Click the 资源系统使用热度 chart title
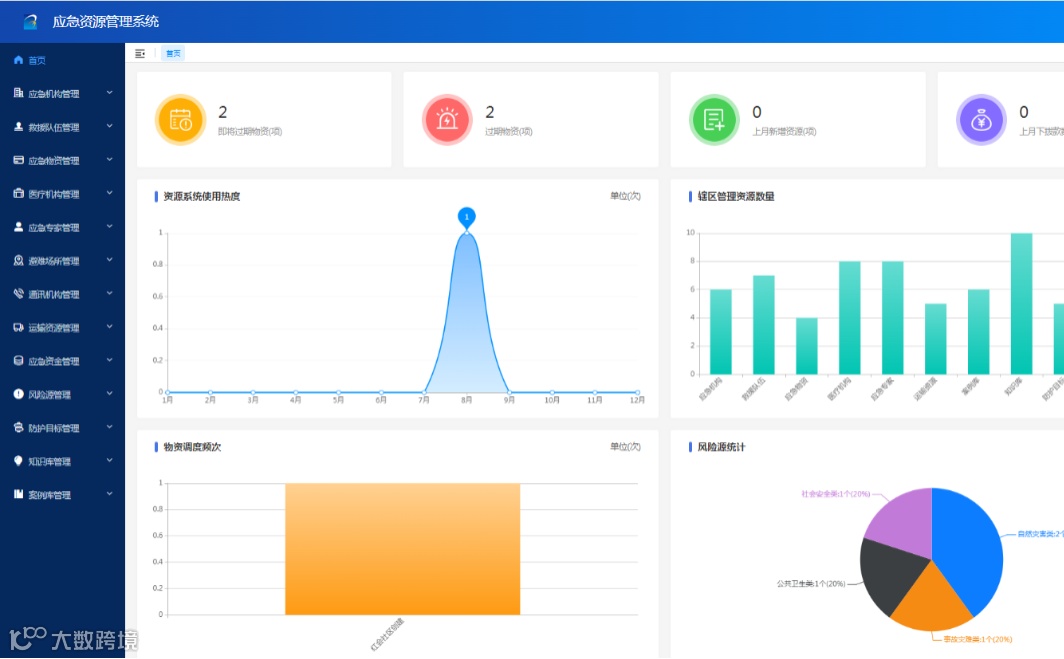This screenshot has width=1064, height=659. pos(202,197)
